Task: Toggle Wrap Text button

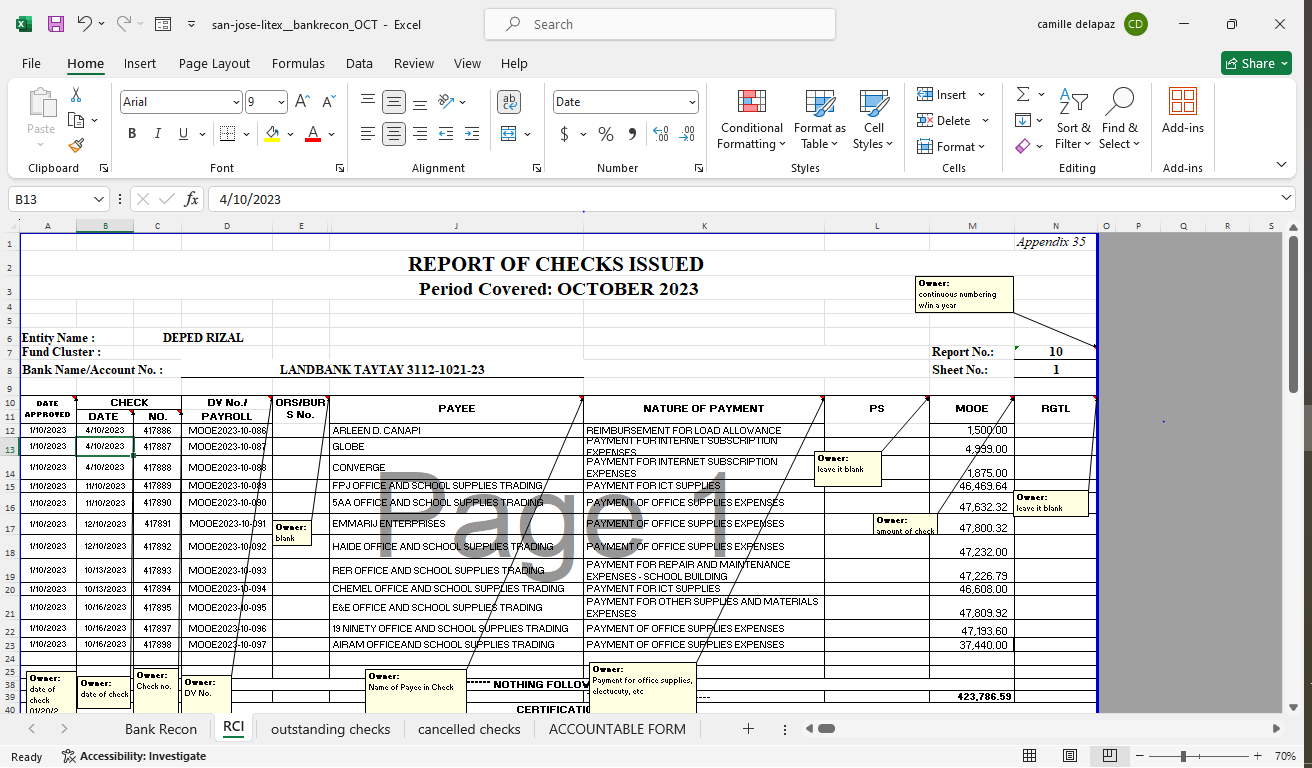Action: pyautogui.click(x=509, y=102)
